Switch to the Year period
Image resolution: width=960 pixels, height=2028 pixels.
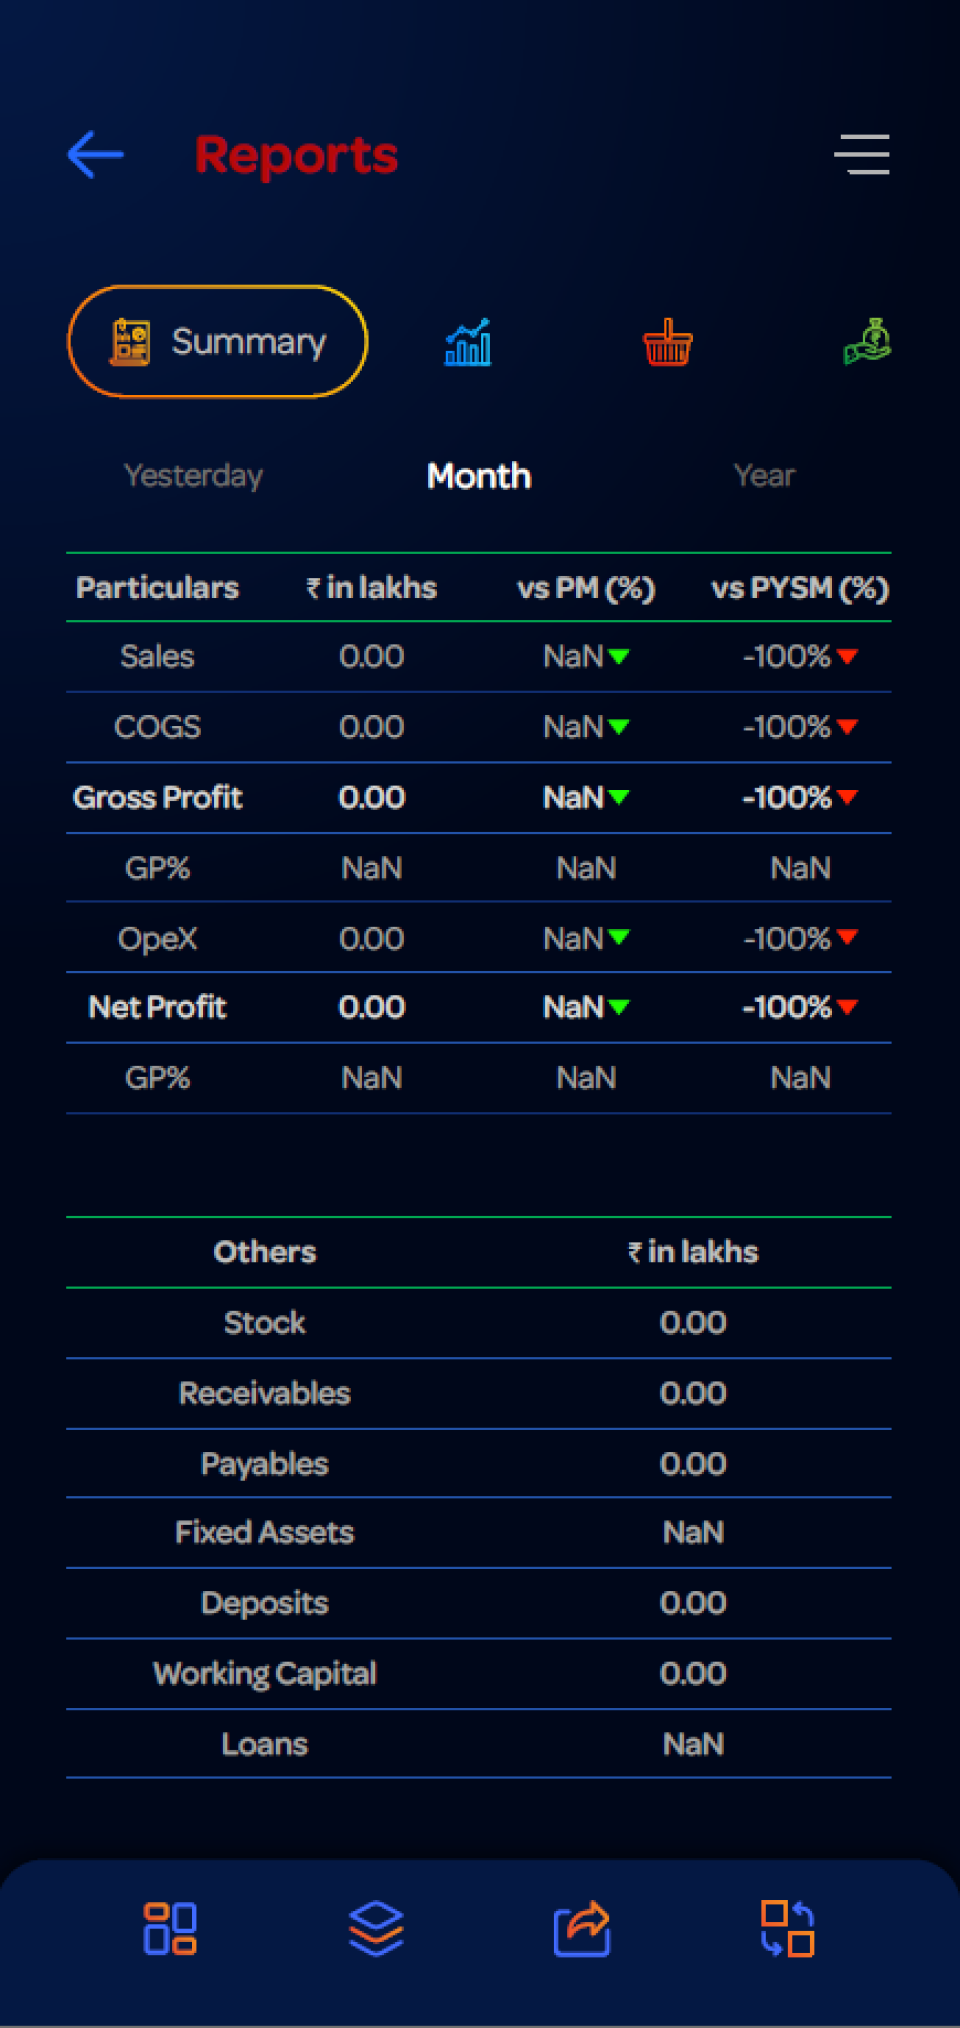point(765,476)
